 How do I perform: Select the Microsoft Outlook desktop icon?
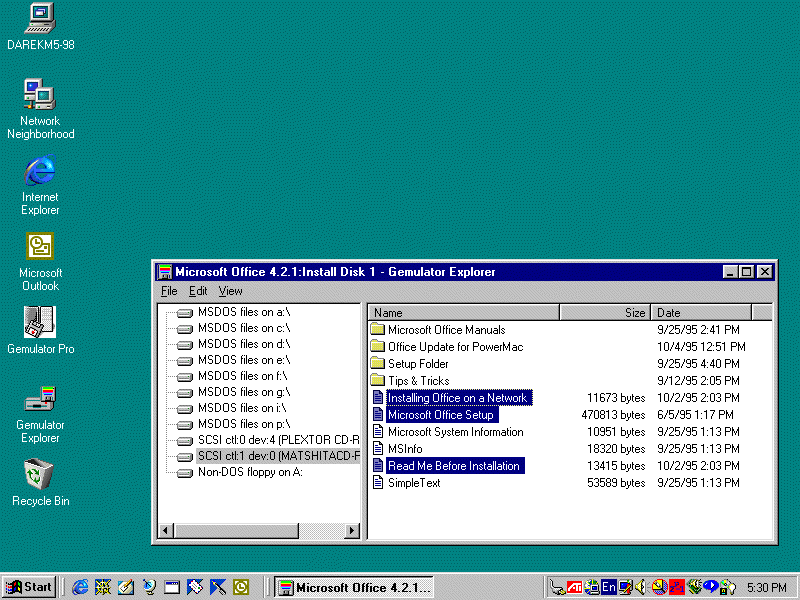[40, 262]
